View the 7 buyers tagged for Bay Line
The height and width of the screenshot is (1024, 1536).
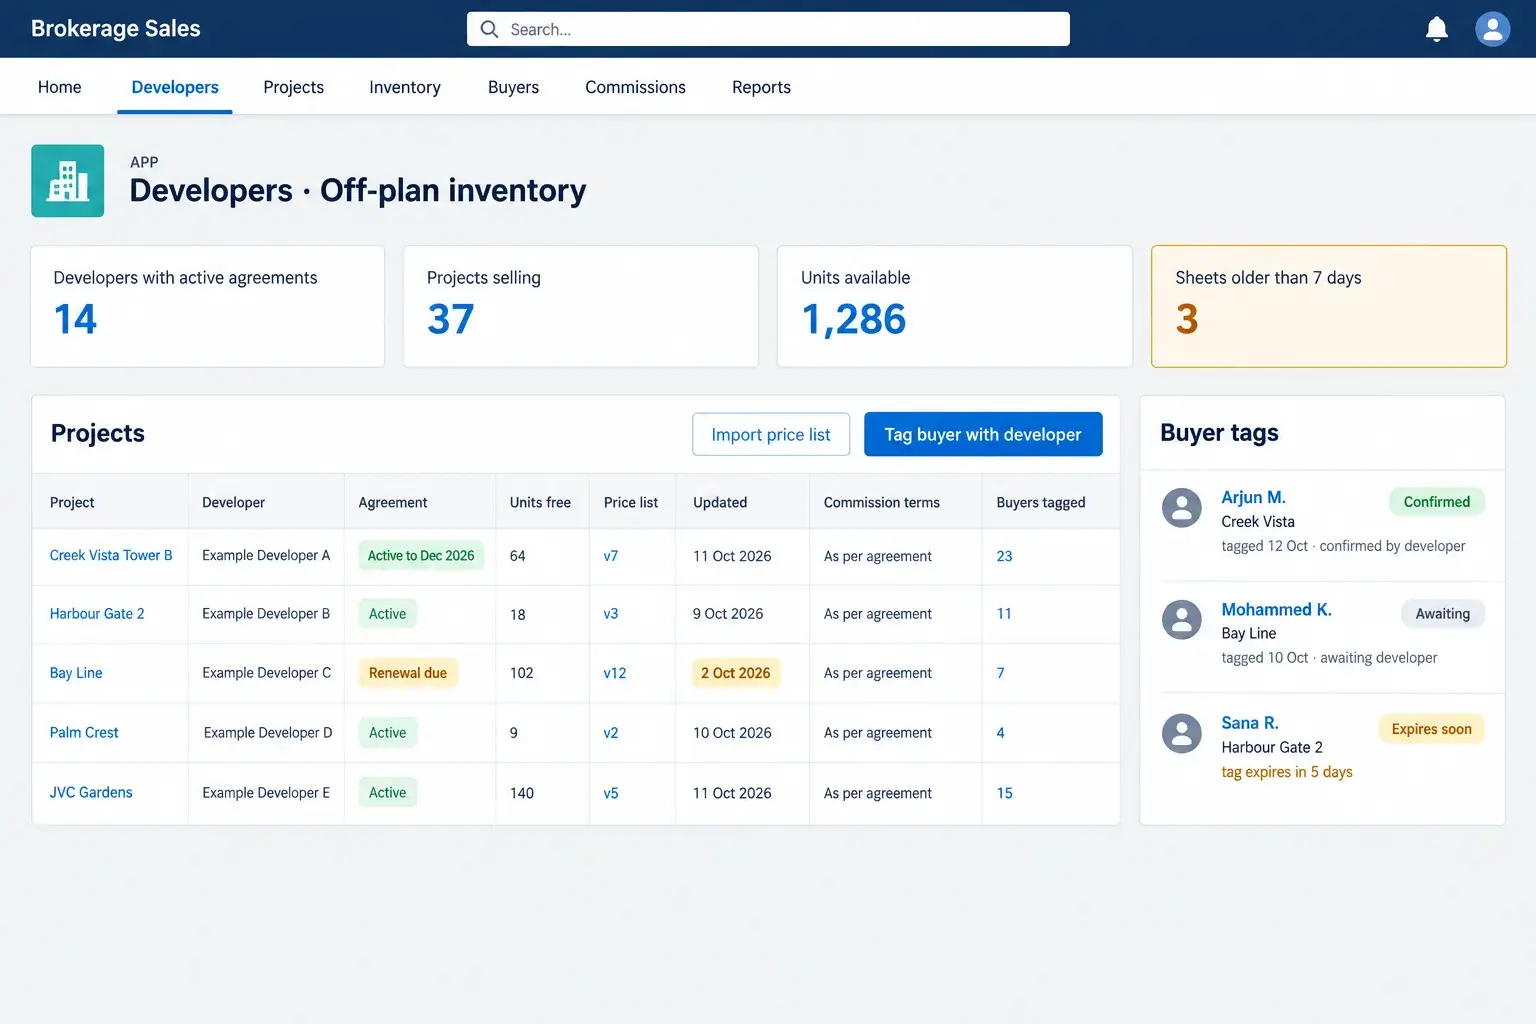coord(1000,673)
